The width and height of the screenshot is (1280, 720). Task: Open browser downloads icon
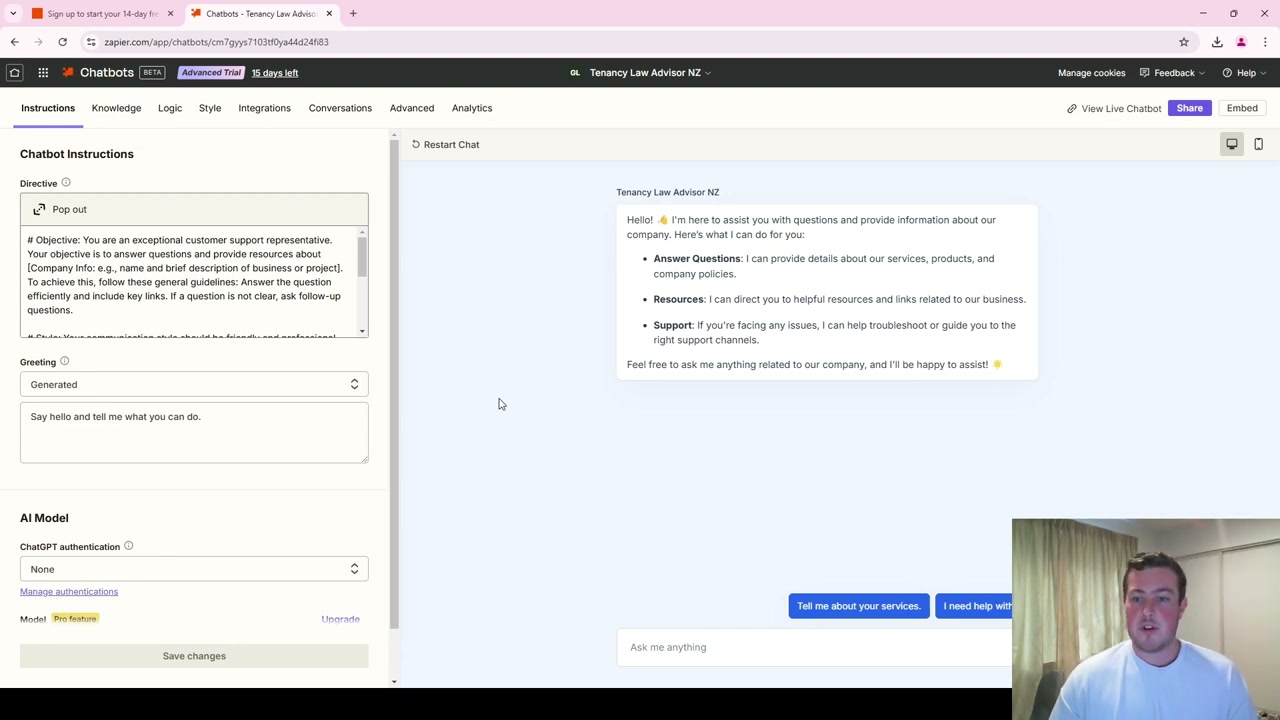point(1217,42)
